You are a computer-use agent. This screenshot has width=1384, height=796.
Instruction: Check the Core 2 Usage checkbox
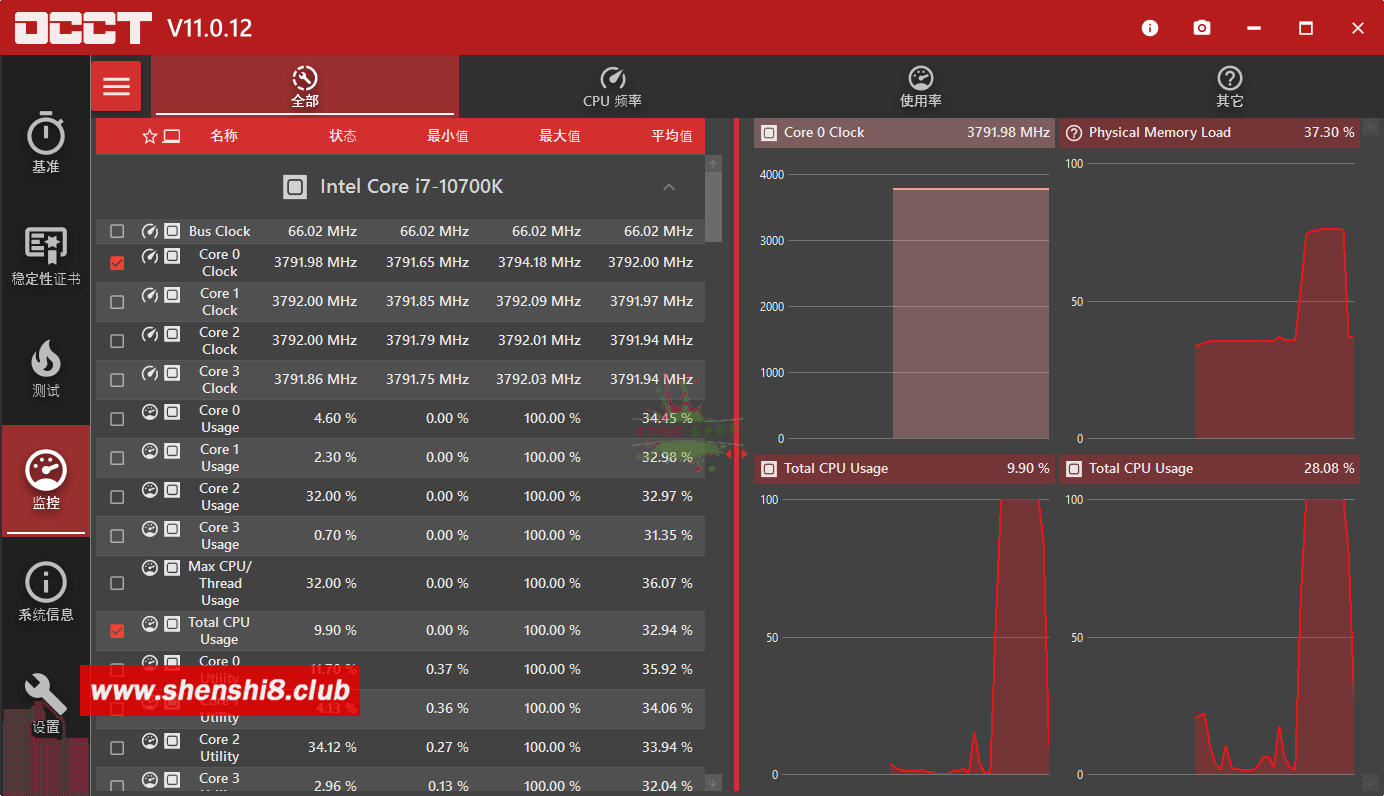pyautogui.click(x=117, y=497)
